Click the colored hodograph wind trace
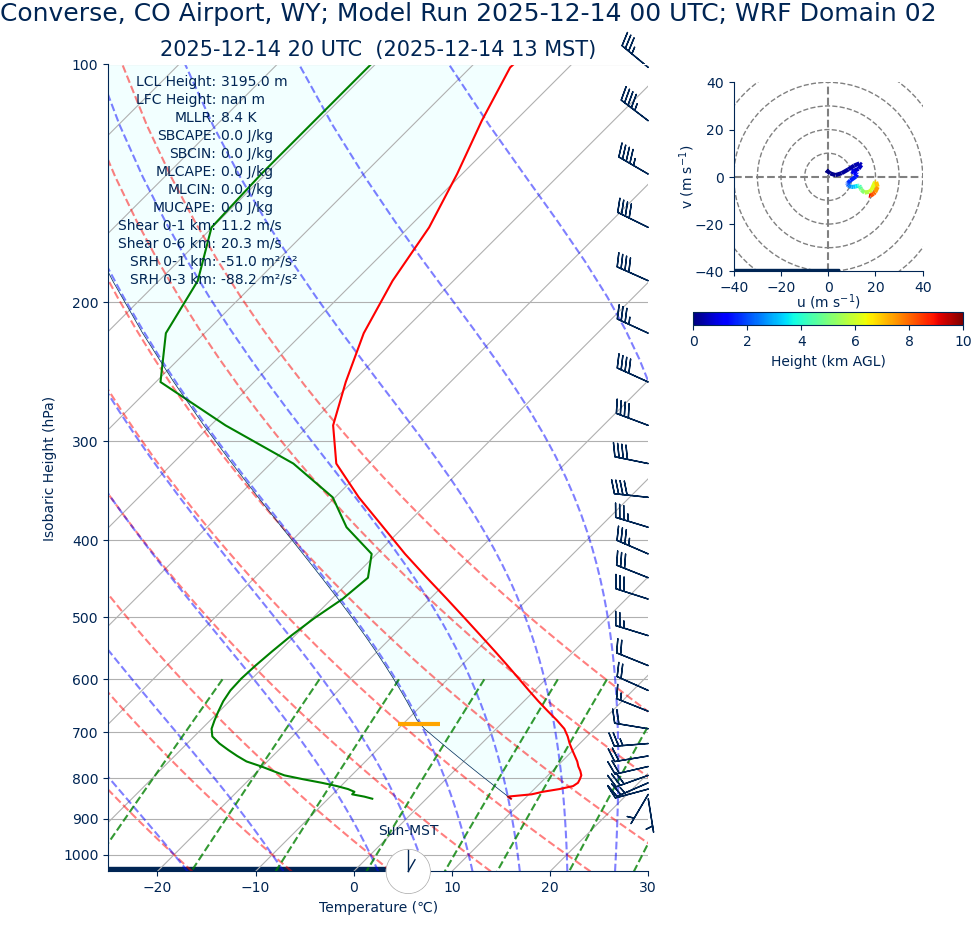972x936 pixels. tap(860, 181)
